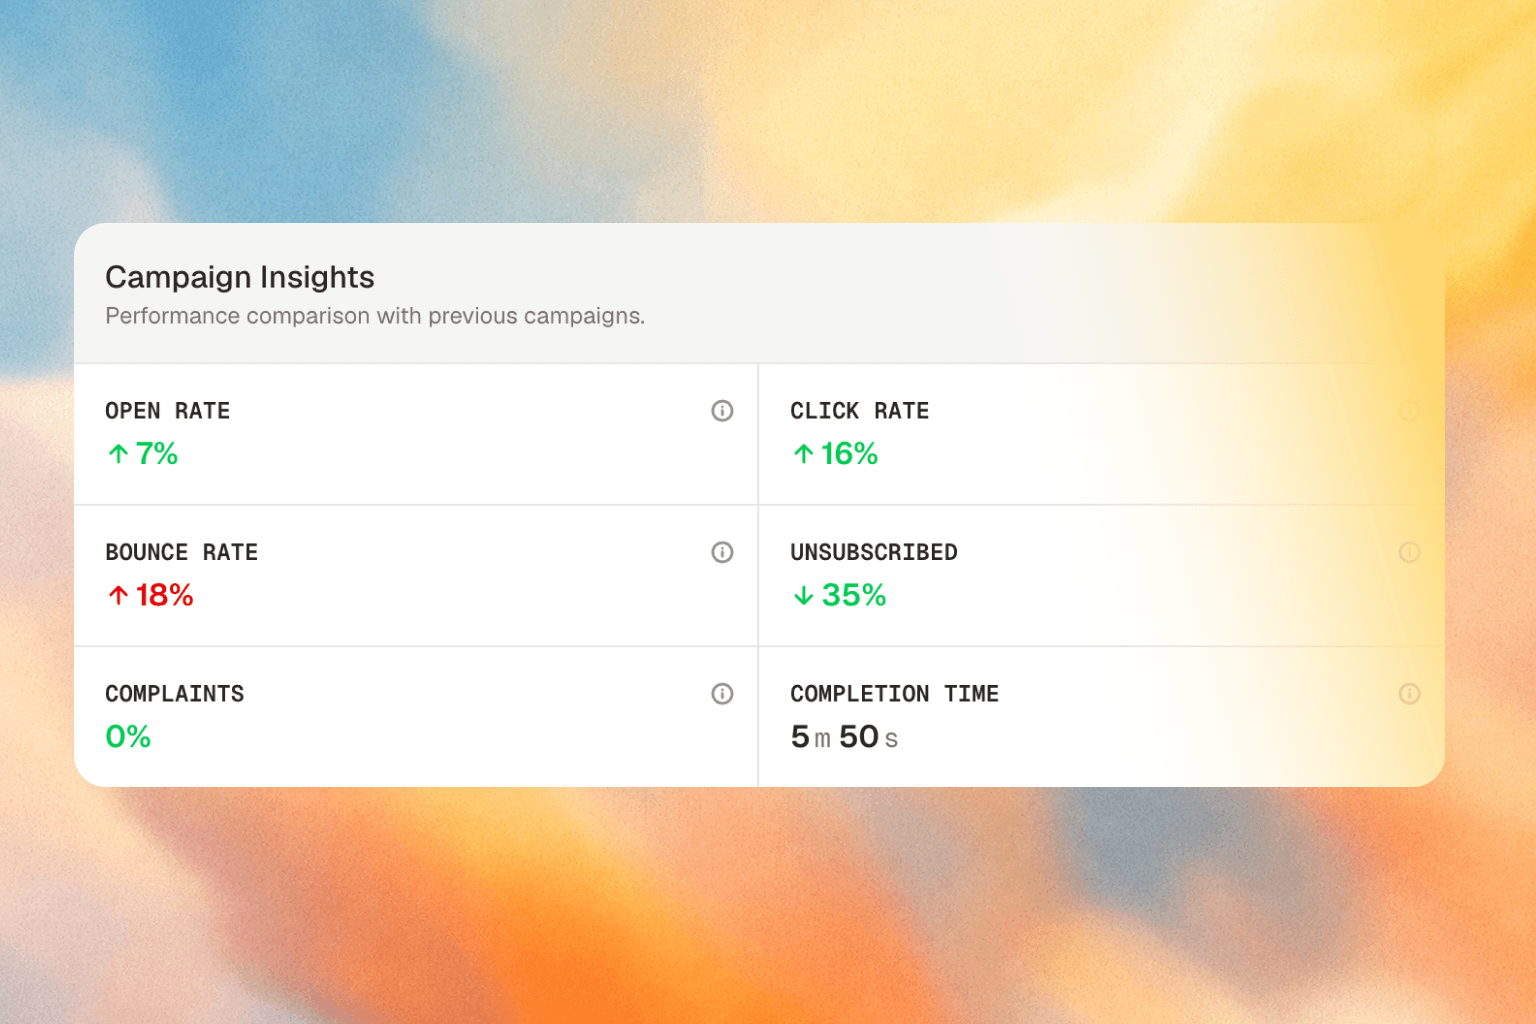Image resolution: width=1536 pixels, height=1024 pixels.
Task: Click the COMPLAINTS label
Action: 175,694
